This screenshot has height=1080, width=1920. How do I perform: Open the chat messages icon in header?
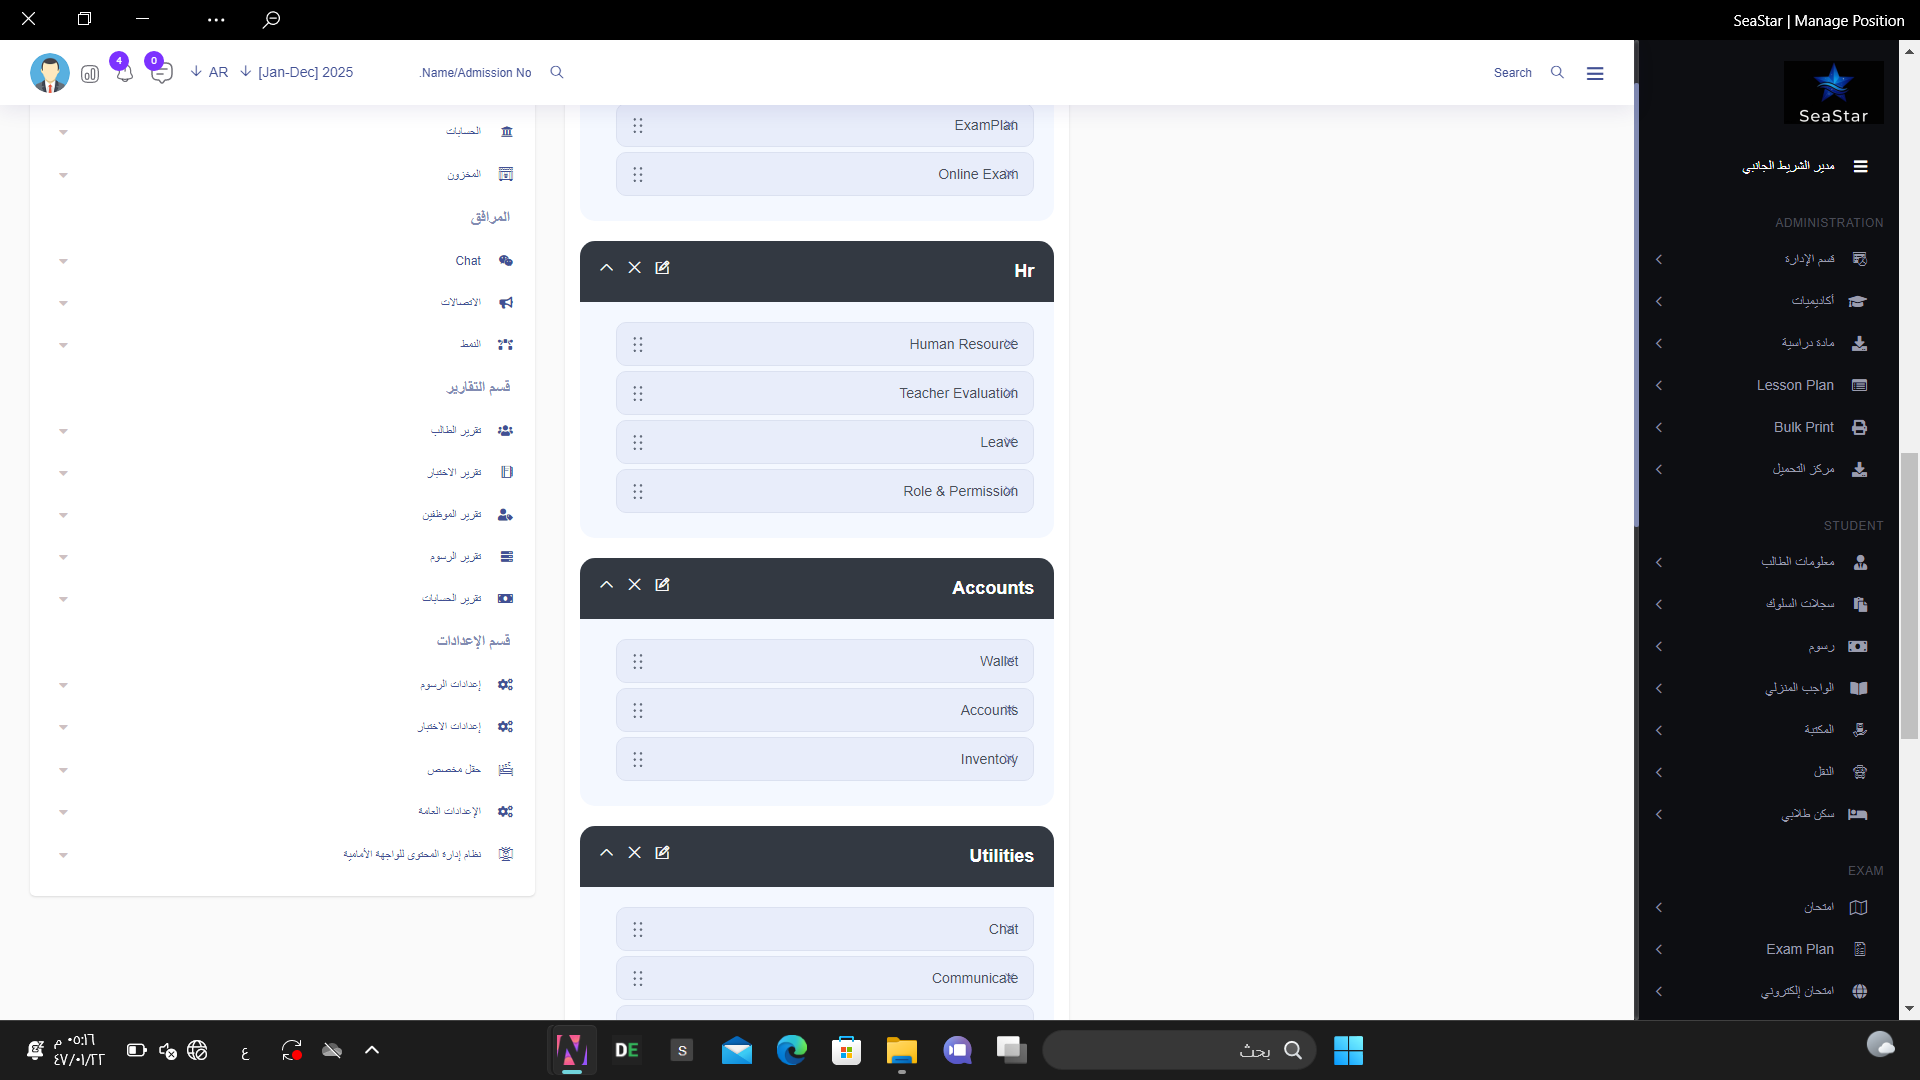point(161,73)
